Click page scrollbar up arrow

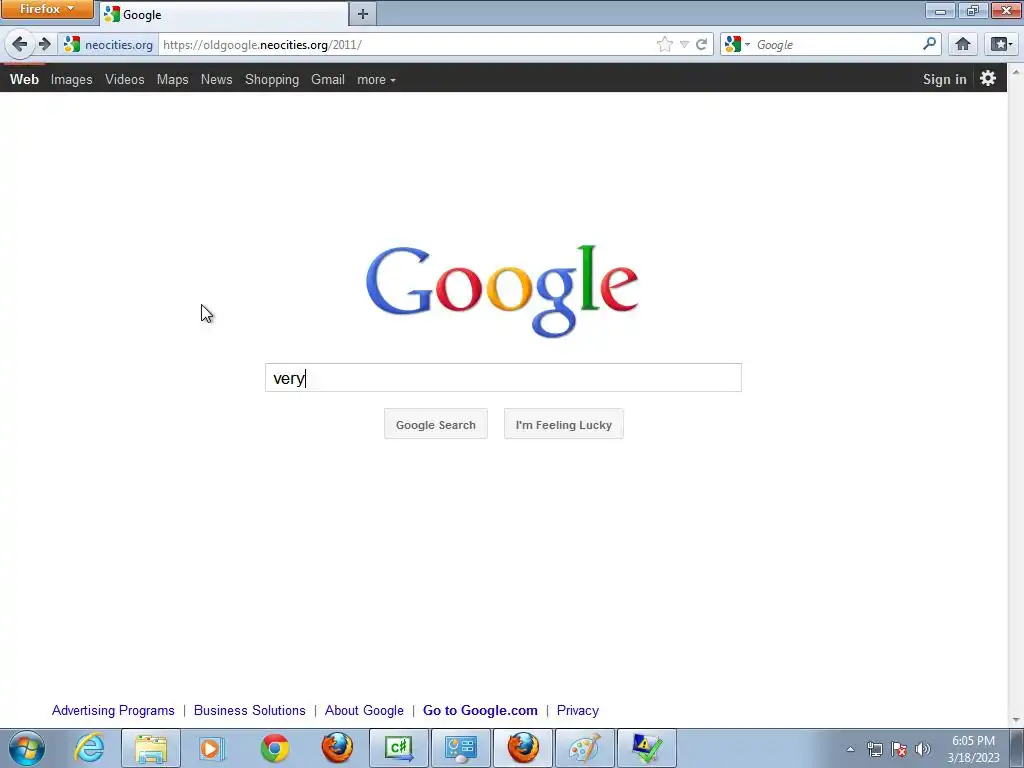click(1016, 70)
